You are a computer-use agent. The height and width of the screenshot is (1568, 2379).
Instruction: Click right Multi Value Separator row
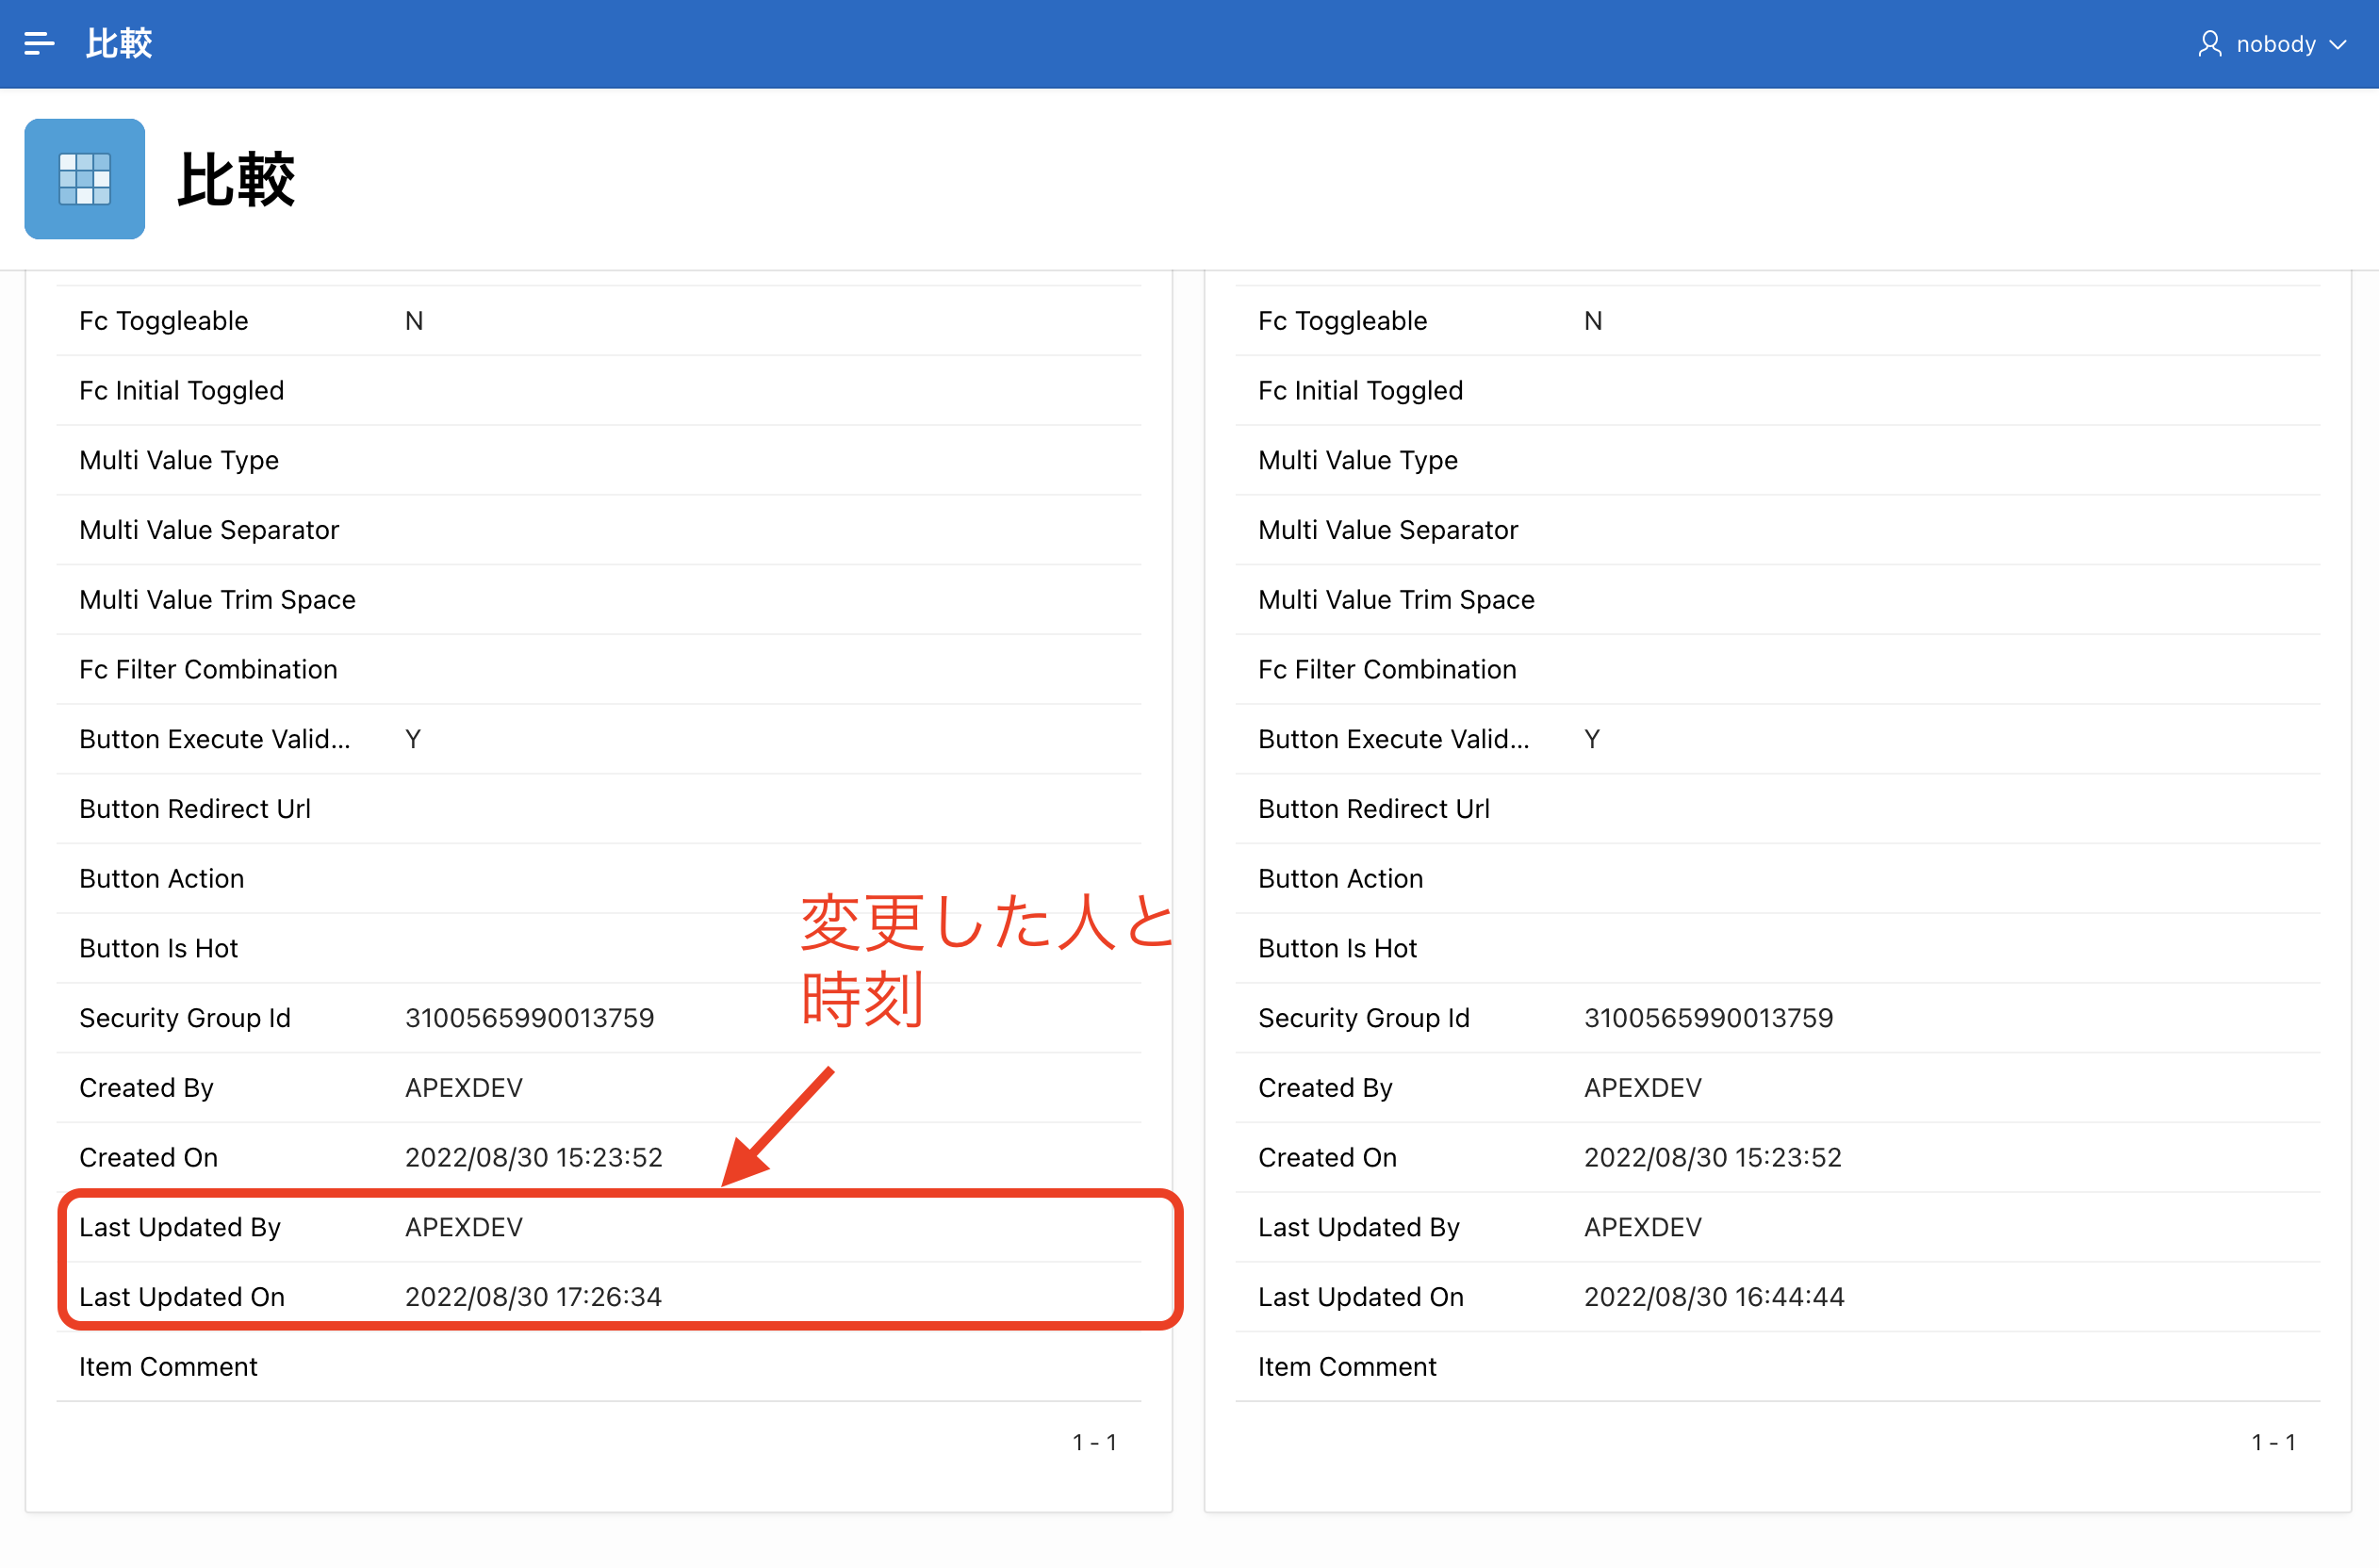point(1388,529)
